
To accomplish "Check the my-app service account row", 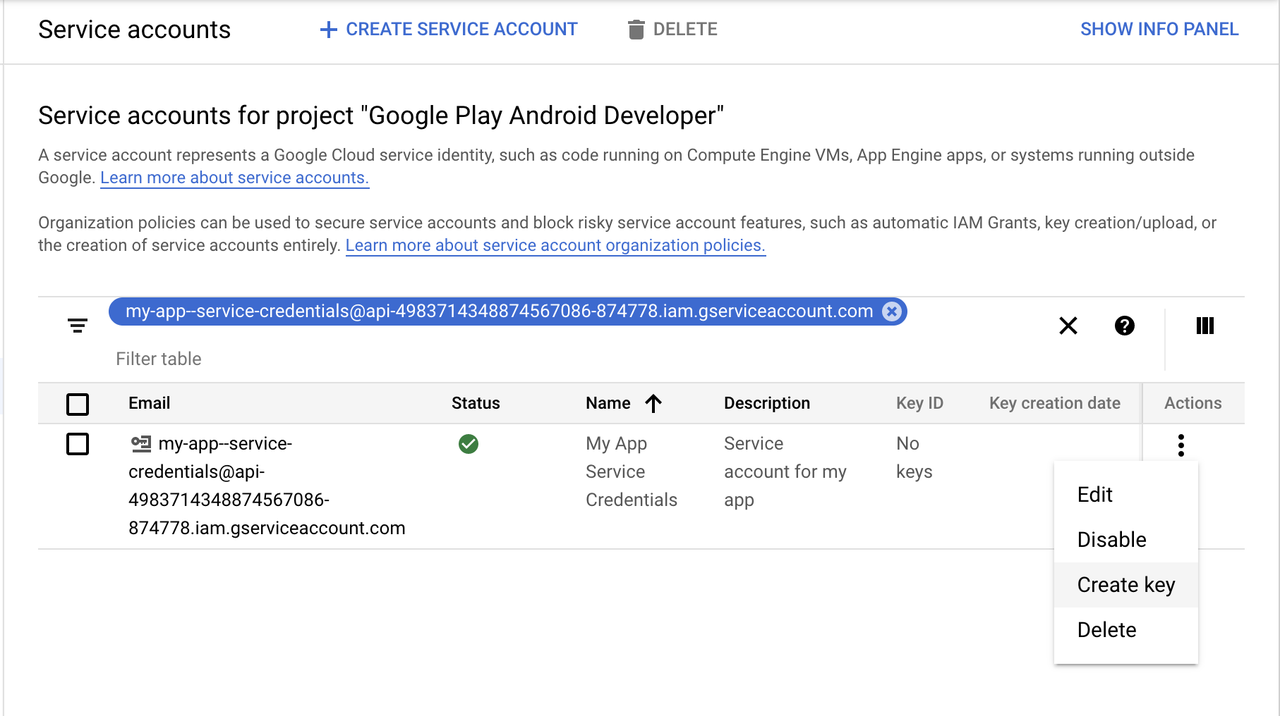I will coord(77,444).
